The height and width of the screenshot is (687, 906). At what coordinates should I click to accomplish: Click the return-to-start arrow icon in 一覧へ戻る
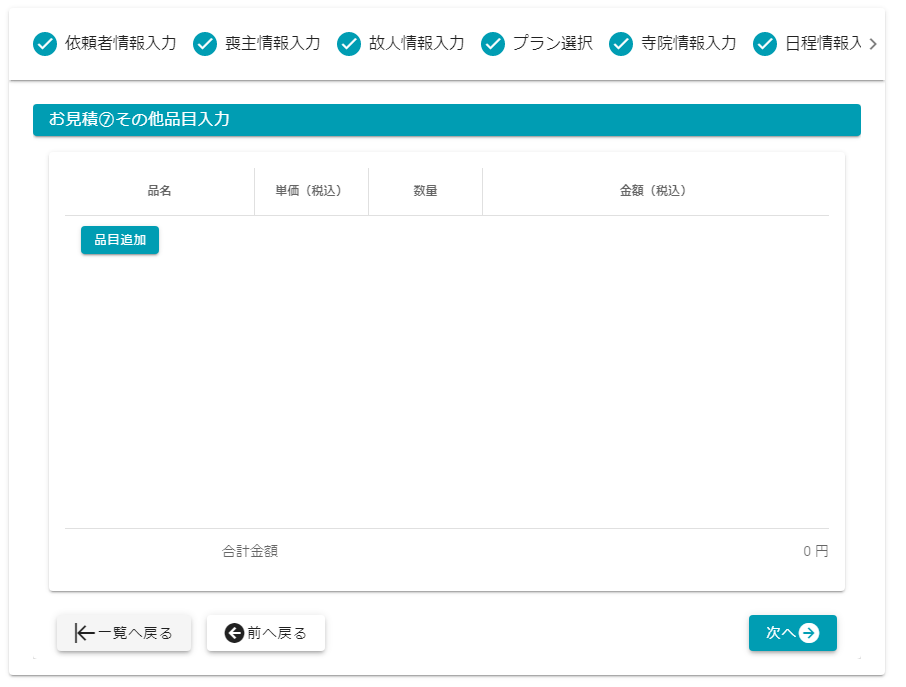coord(85,633)
